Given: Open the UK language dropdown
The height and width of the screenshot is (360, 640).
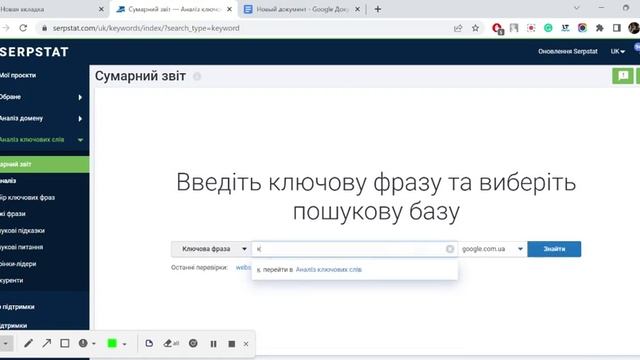Looking at the screenshot, I should point(618,51).
